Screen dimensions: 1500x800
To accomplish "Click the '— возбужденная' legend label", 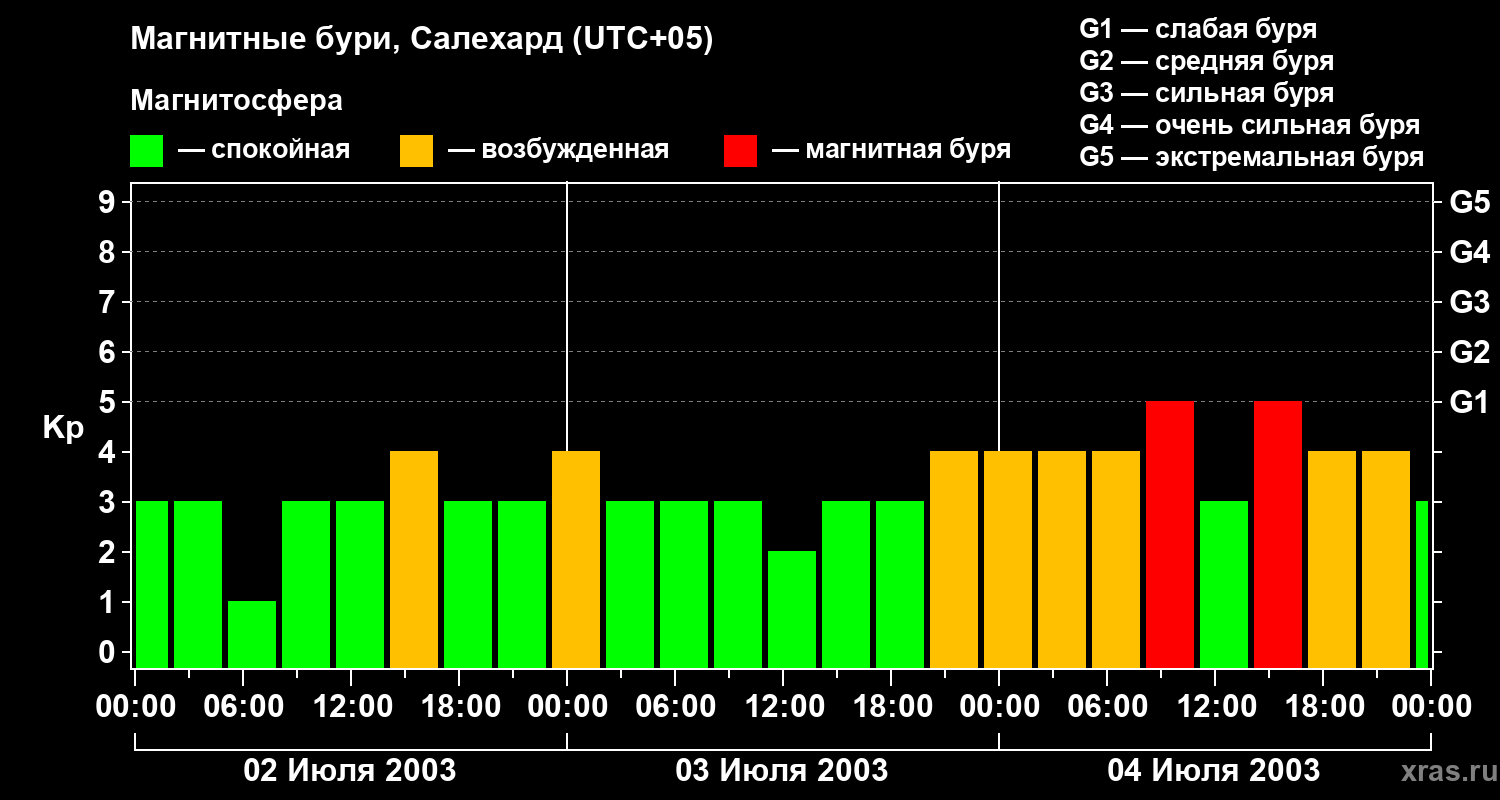I will [x=558, y=150].
